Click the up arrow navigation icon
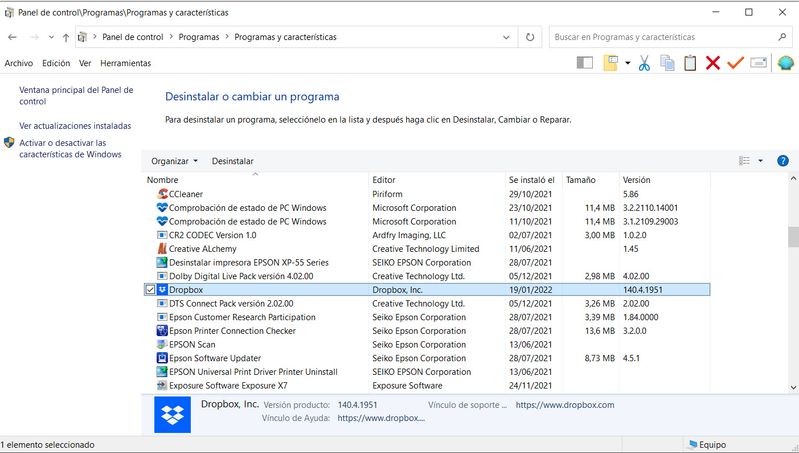Viewport: 799px width, 453px height. (66, 37)
